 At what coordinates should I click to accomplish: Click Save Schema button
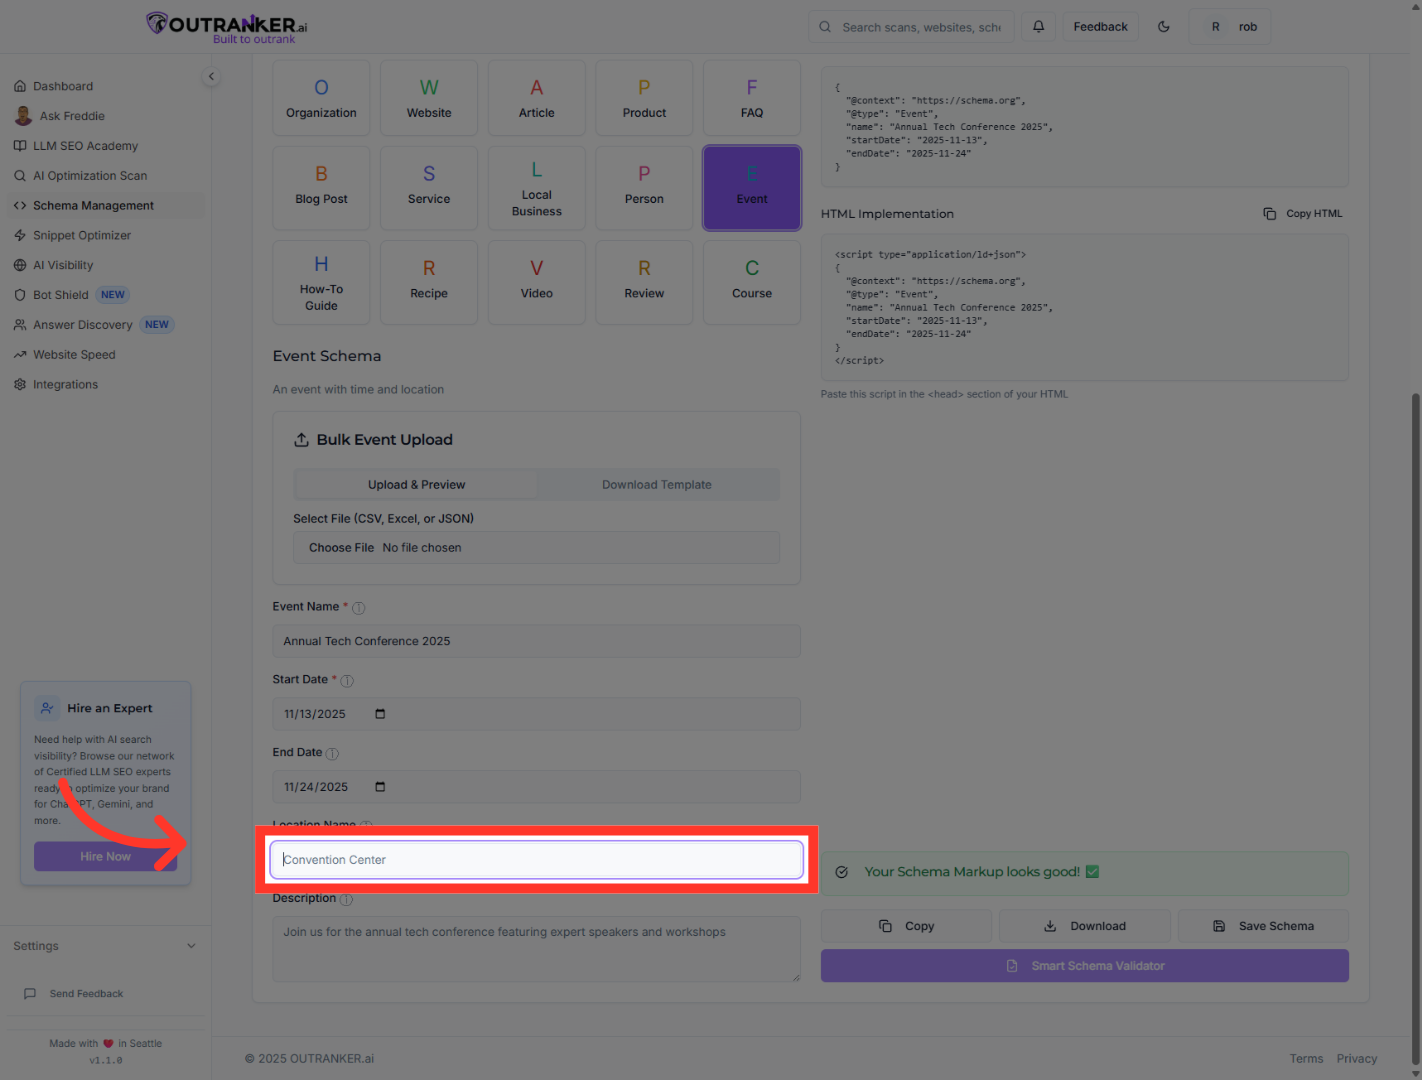pyautogui.click(x=1263, y=926)
